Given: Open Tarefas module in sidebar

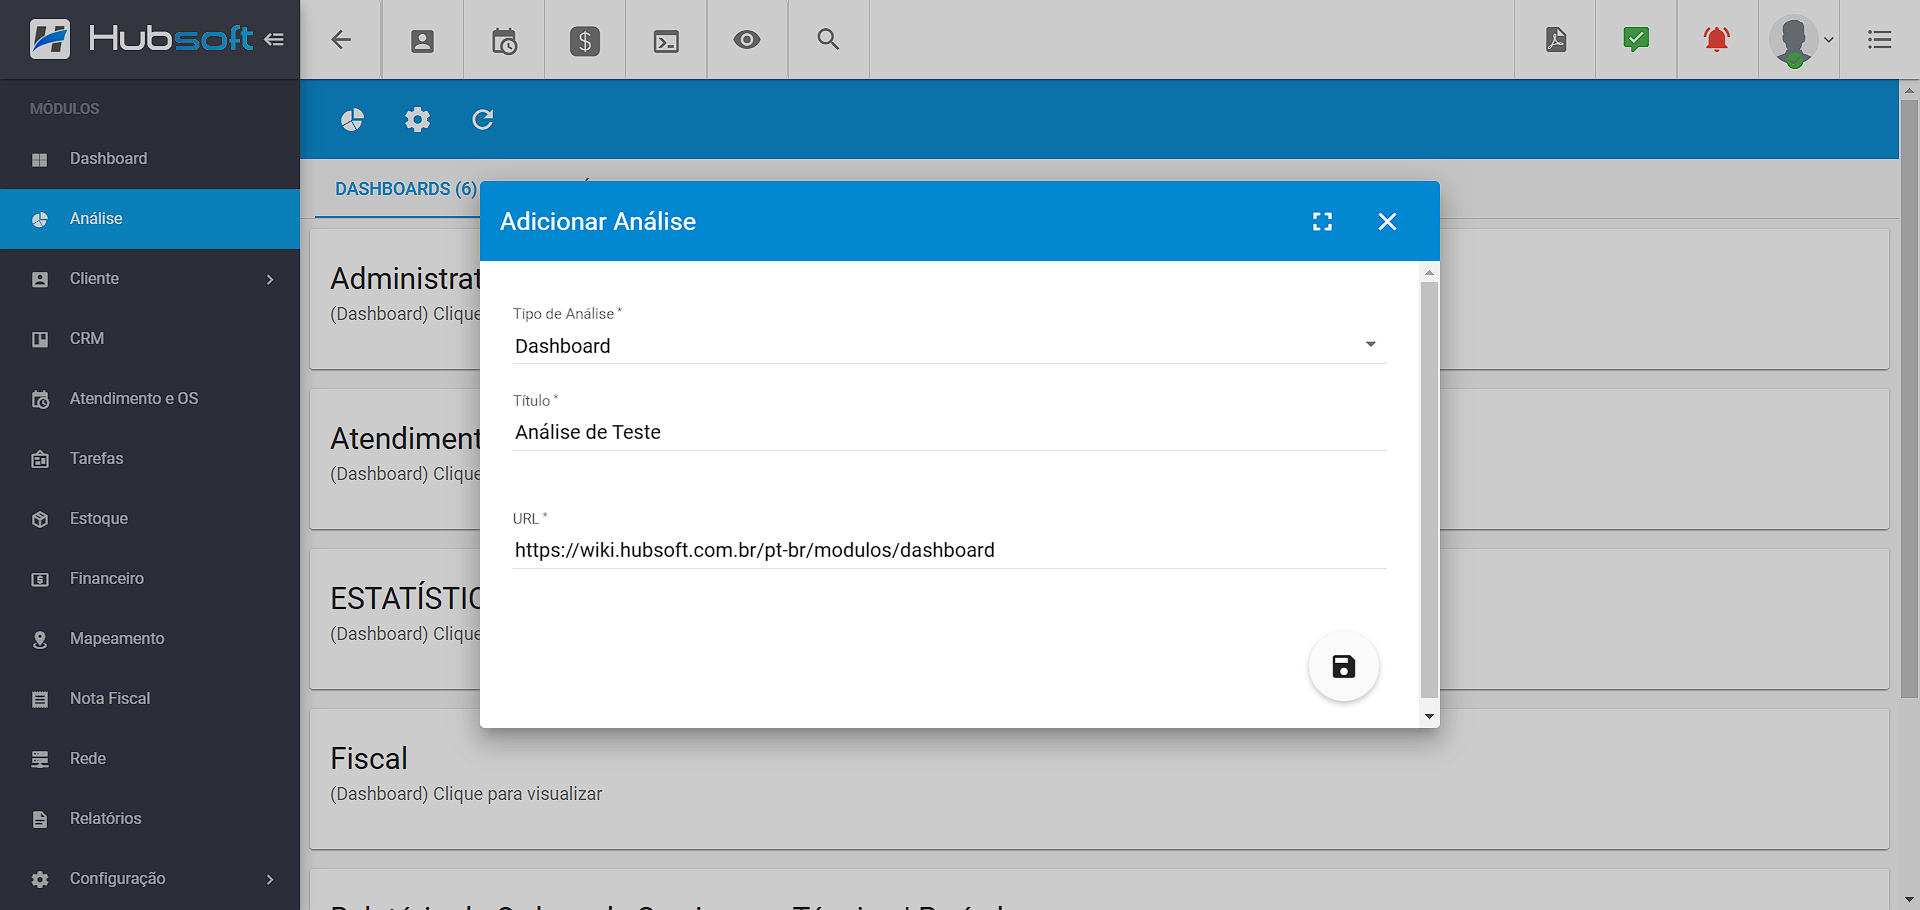Looking at the screenshot, I should pyautogui.click(x=150, y=459).
